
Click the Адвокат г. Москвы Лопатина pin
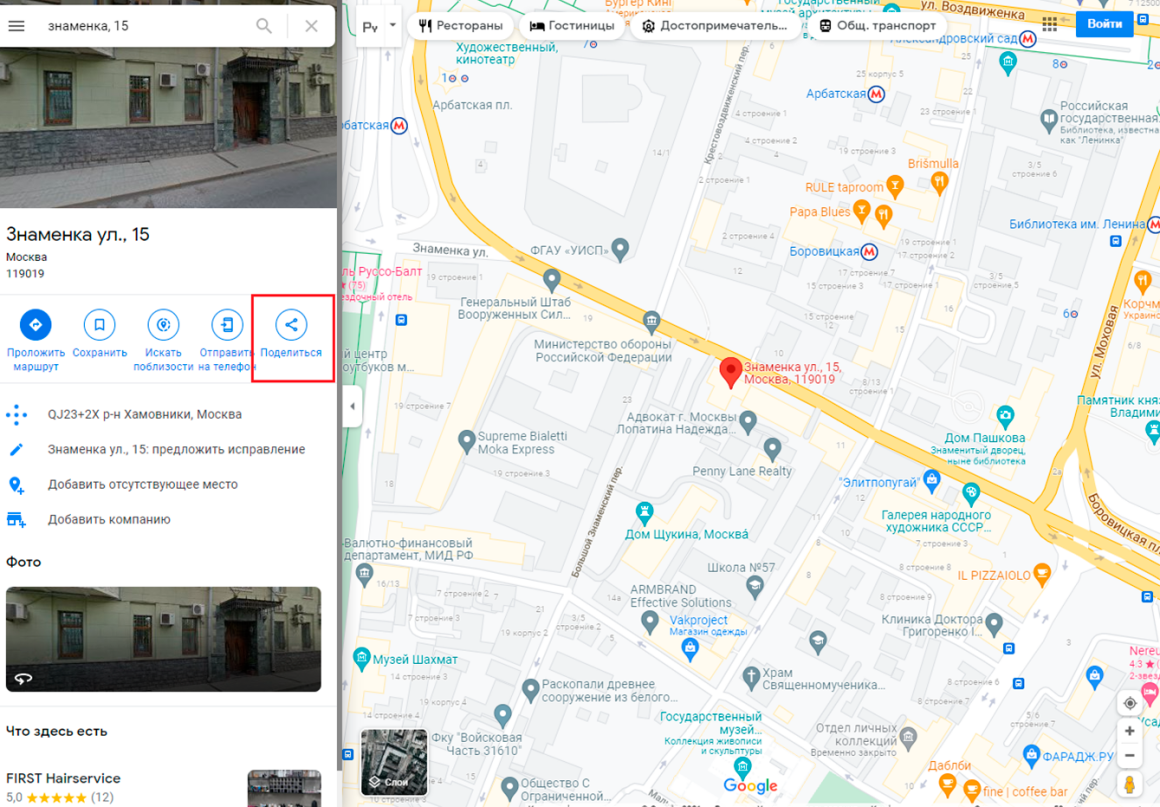749,422
